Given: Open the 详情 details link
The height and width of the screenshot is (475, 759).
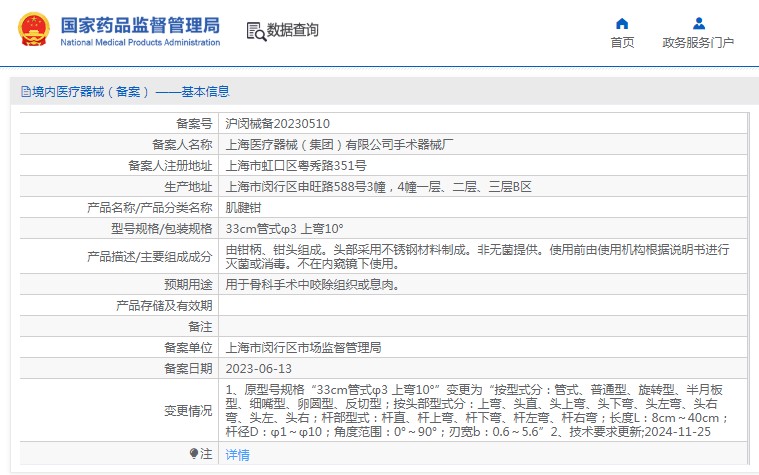Looking at the screenshot, I should [237, 455].
